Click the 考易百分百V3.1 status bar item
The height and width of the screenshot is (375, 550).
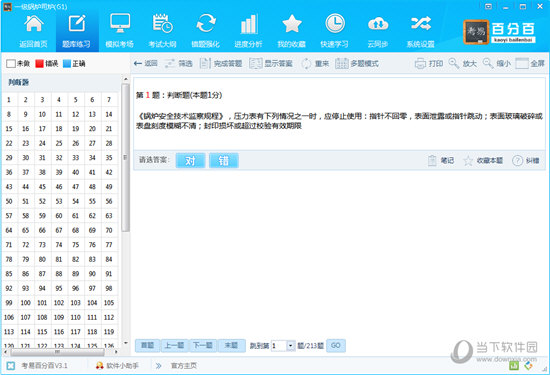(38, 366)
